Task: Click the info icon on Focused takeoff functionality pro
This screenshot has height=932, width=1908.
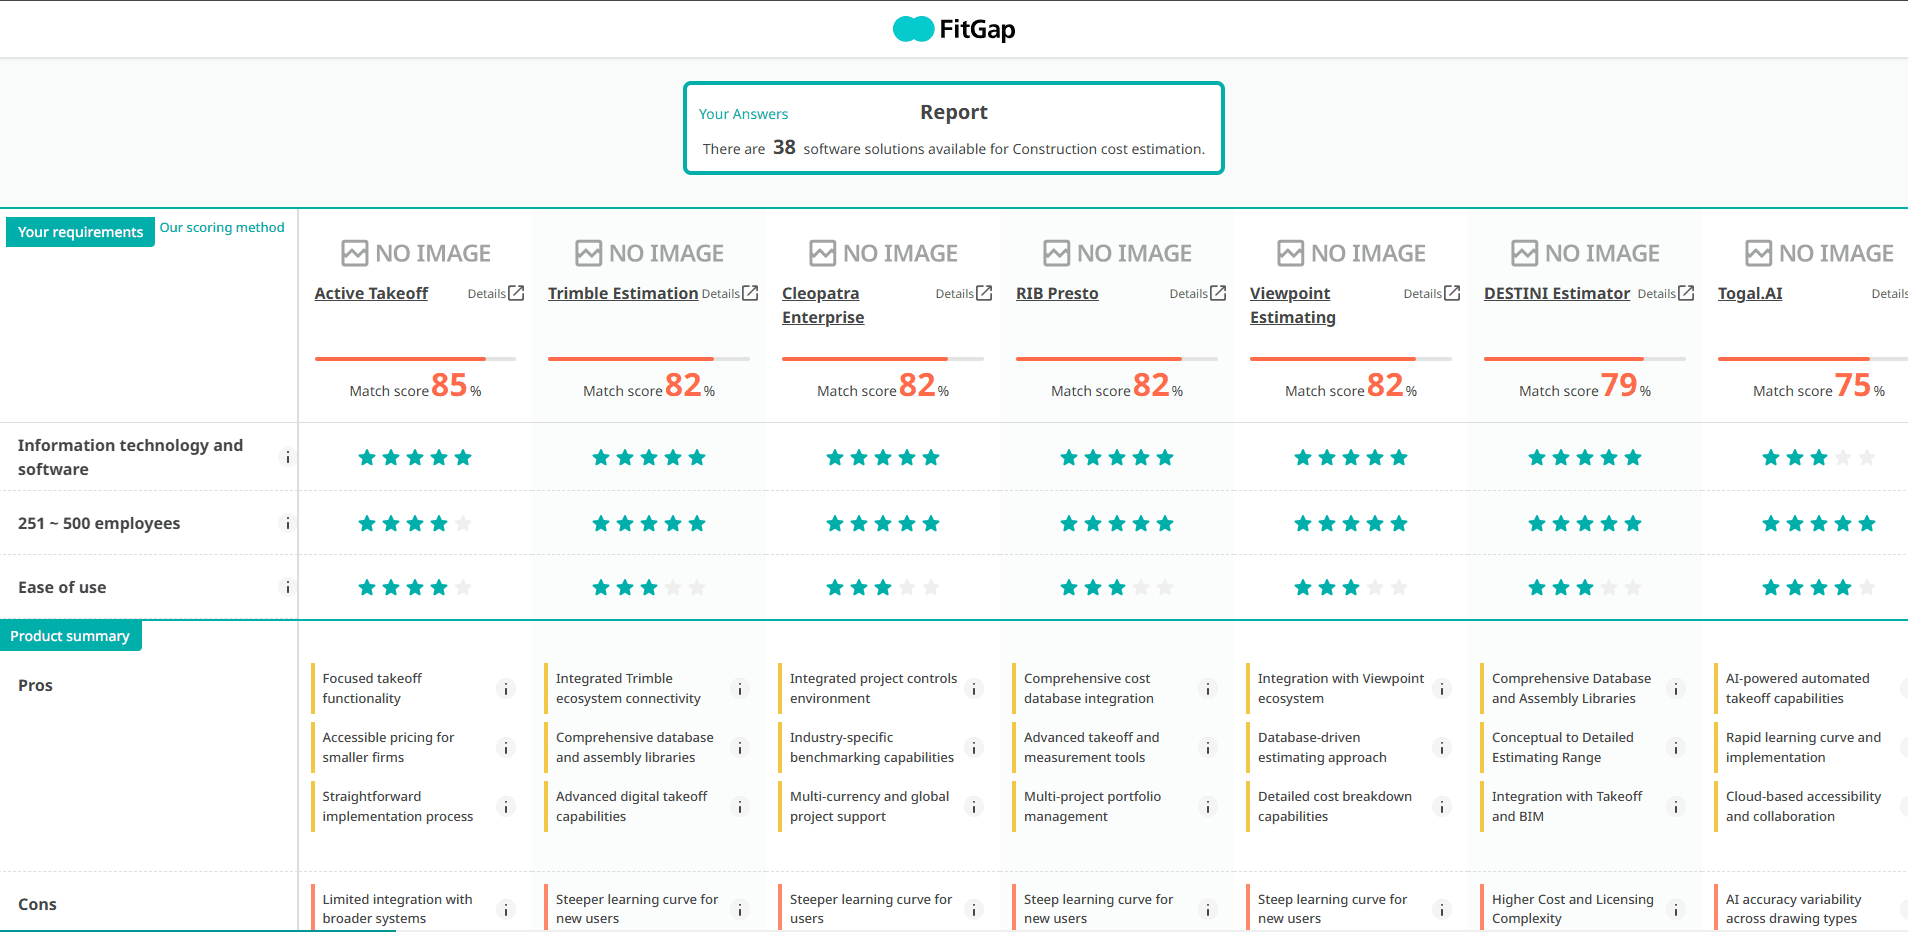Action: tap(505, 688)
